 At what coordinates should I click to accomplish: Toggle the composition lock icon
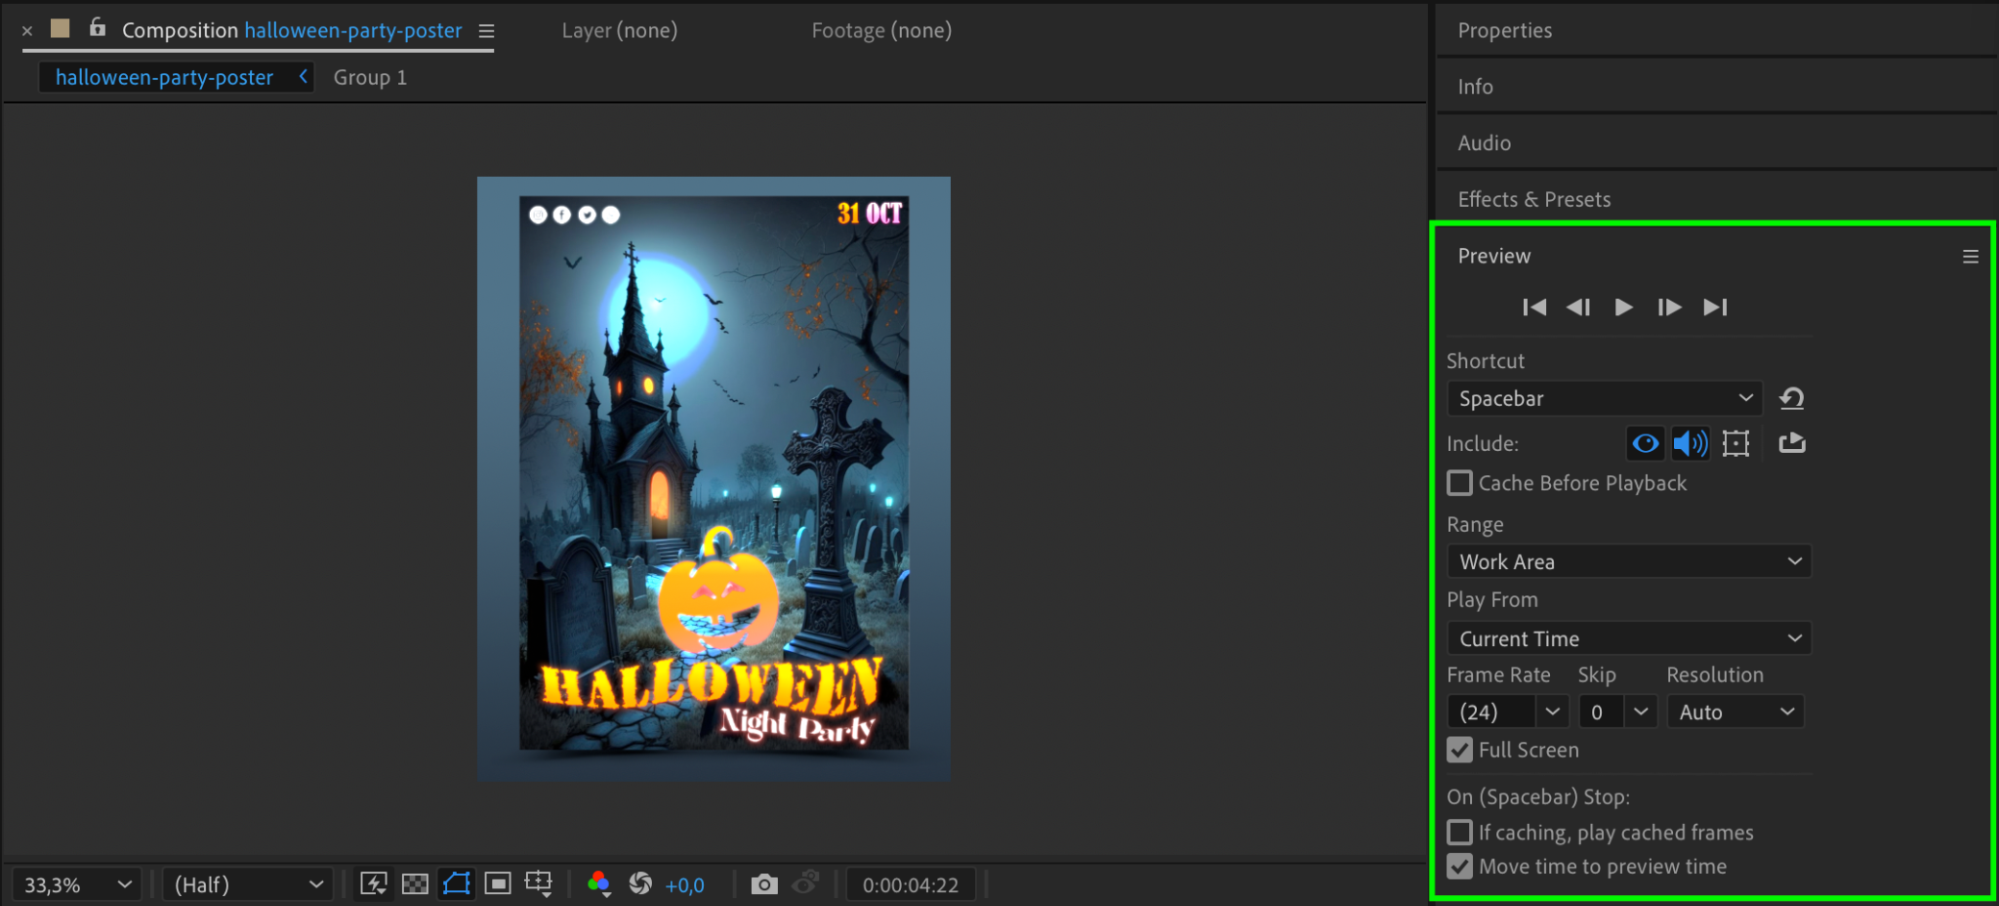click(97, 28)
